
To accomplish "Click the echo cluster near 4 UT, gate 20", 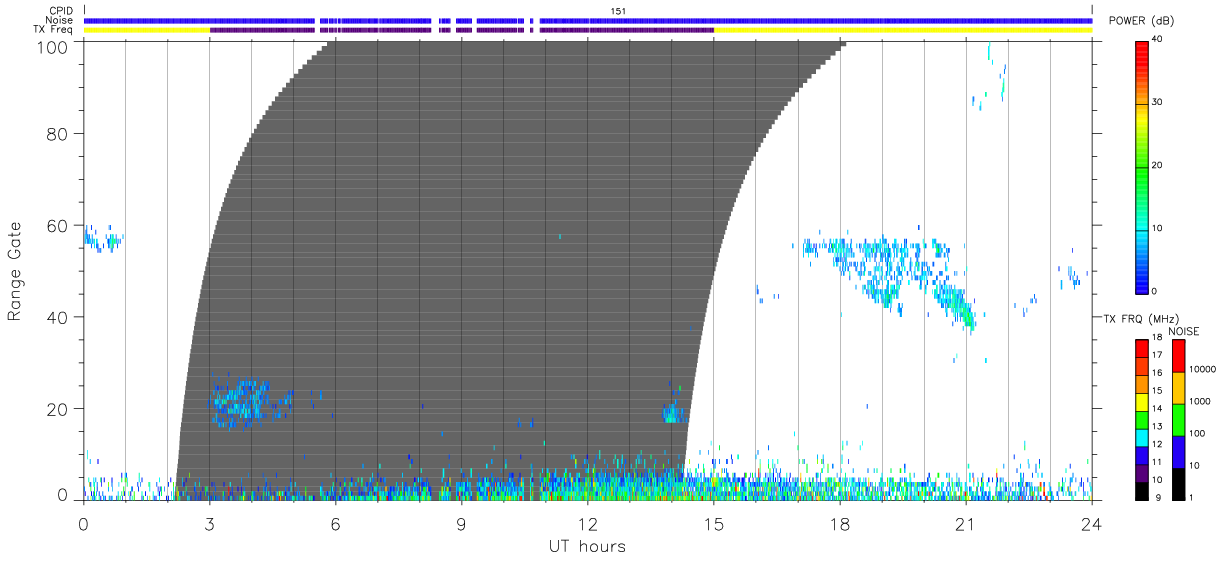I will click(x=239, y=402).
